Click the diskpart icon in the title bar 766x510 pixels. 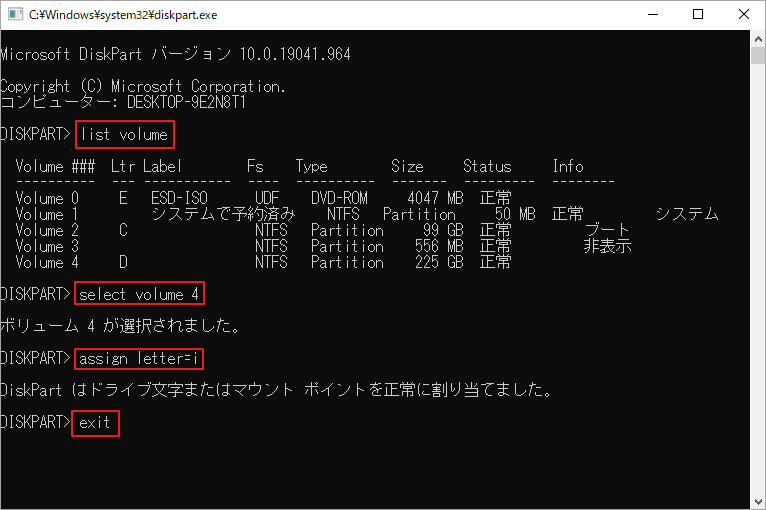(15, 15)
